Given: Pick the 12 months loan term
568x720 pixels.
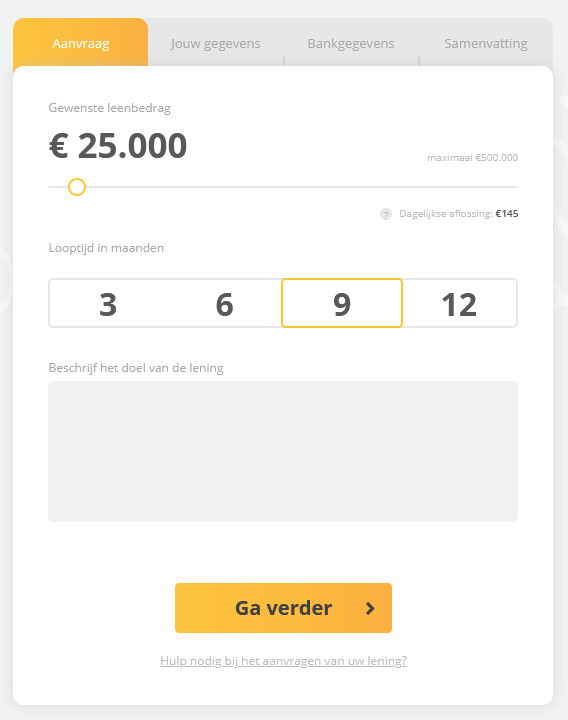Looking at the screenshot, I should point(460,304).
